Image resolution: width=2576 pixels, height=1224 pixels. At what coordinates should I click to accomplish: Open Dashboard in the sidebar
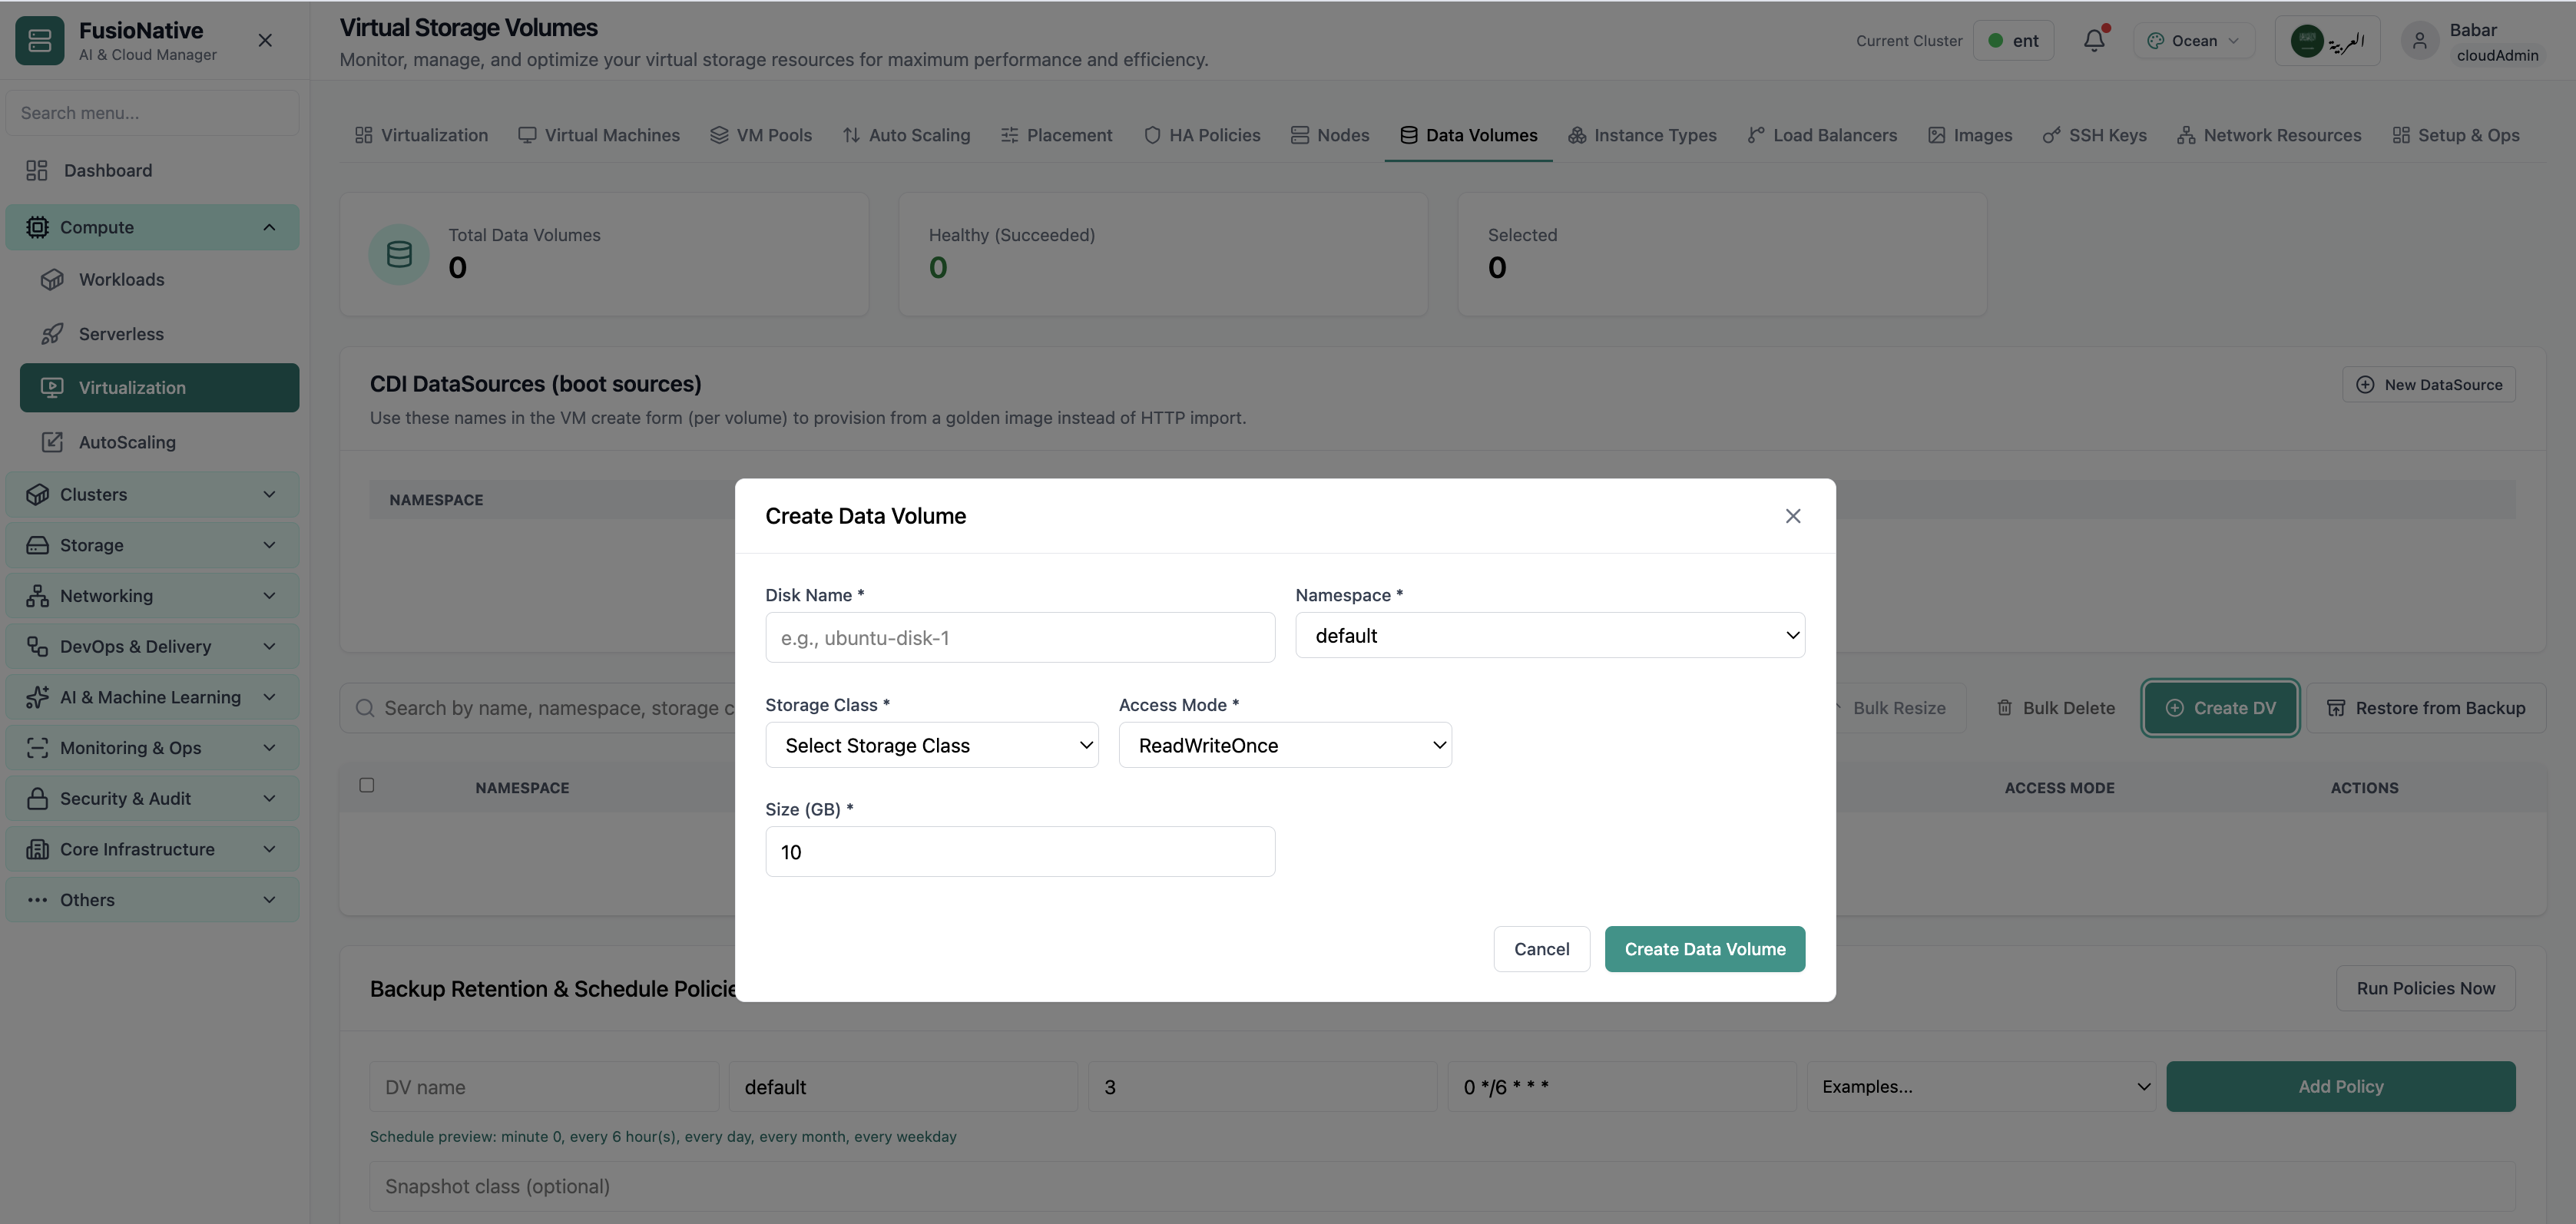pos(152,170)
